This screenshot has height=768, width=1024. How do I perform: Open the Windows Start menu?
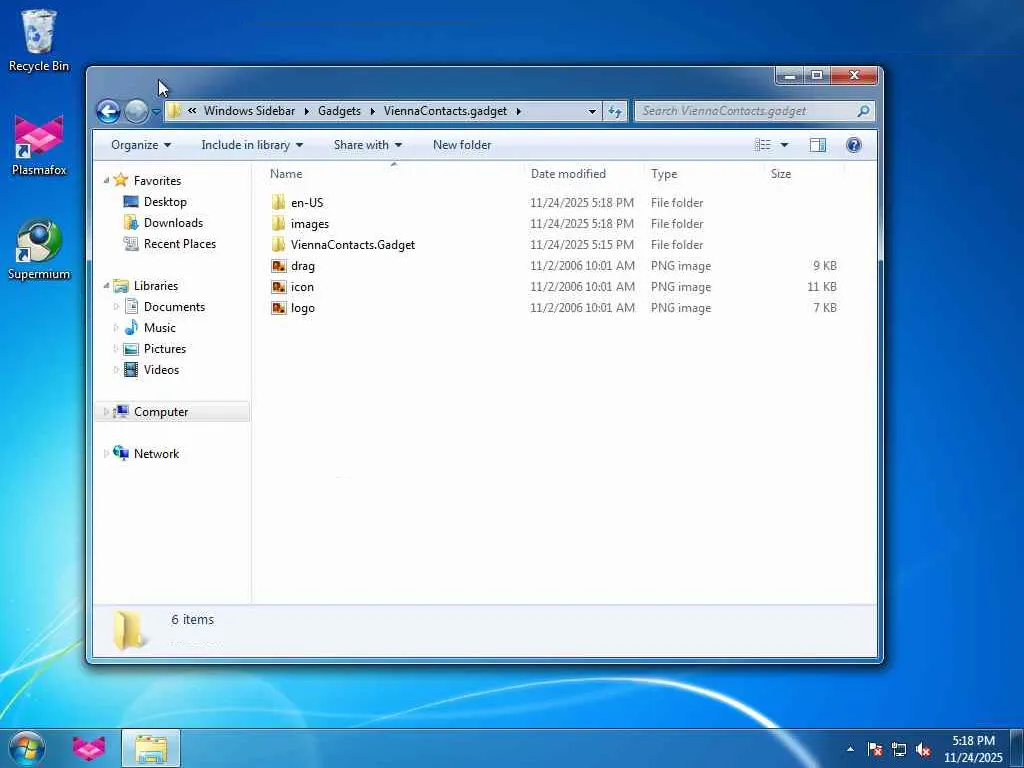click(26, 748)
